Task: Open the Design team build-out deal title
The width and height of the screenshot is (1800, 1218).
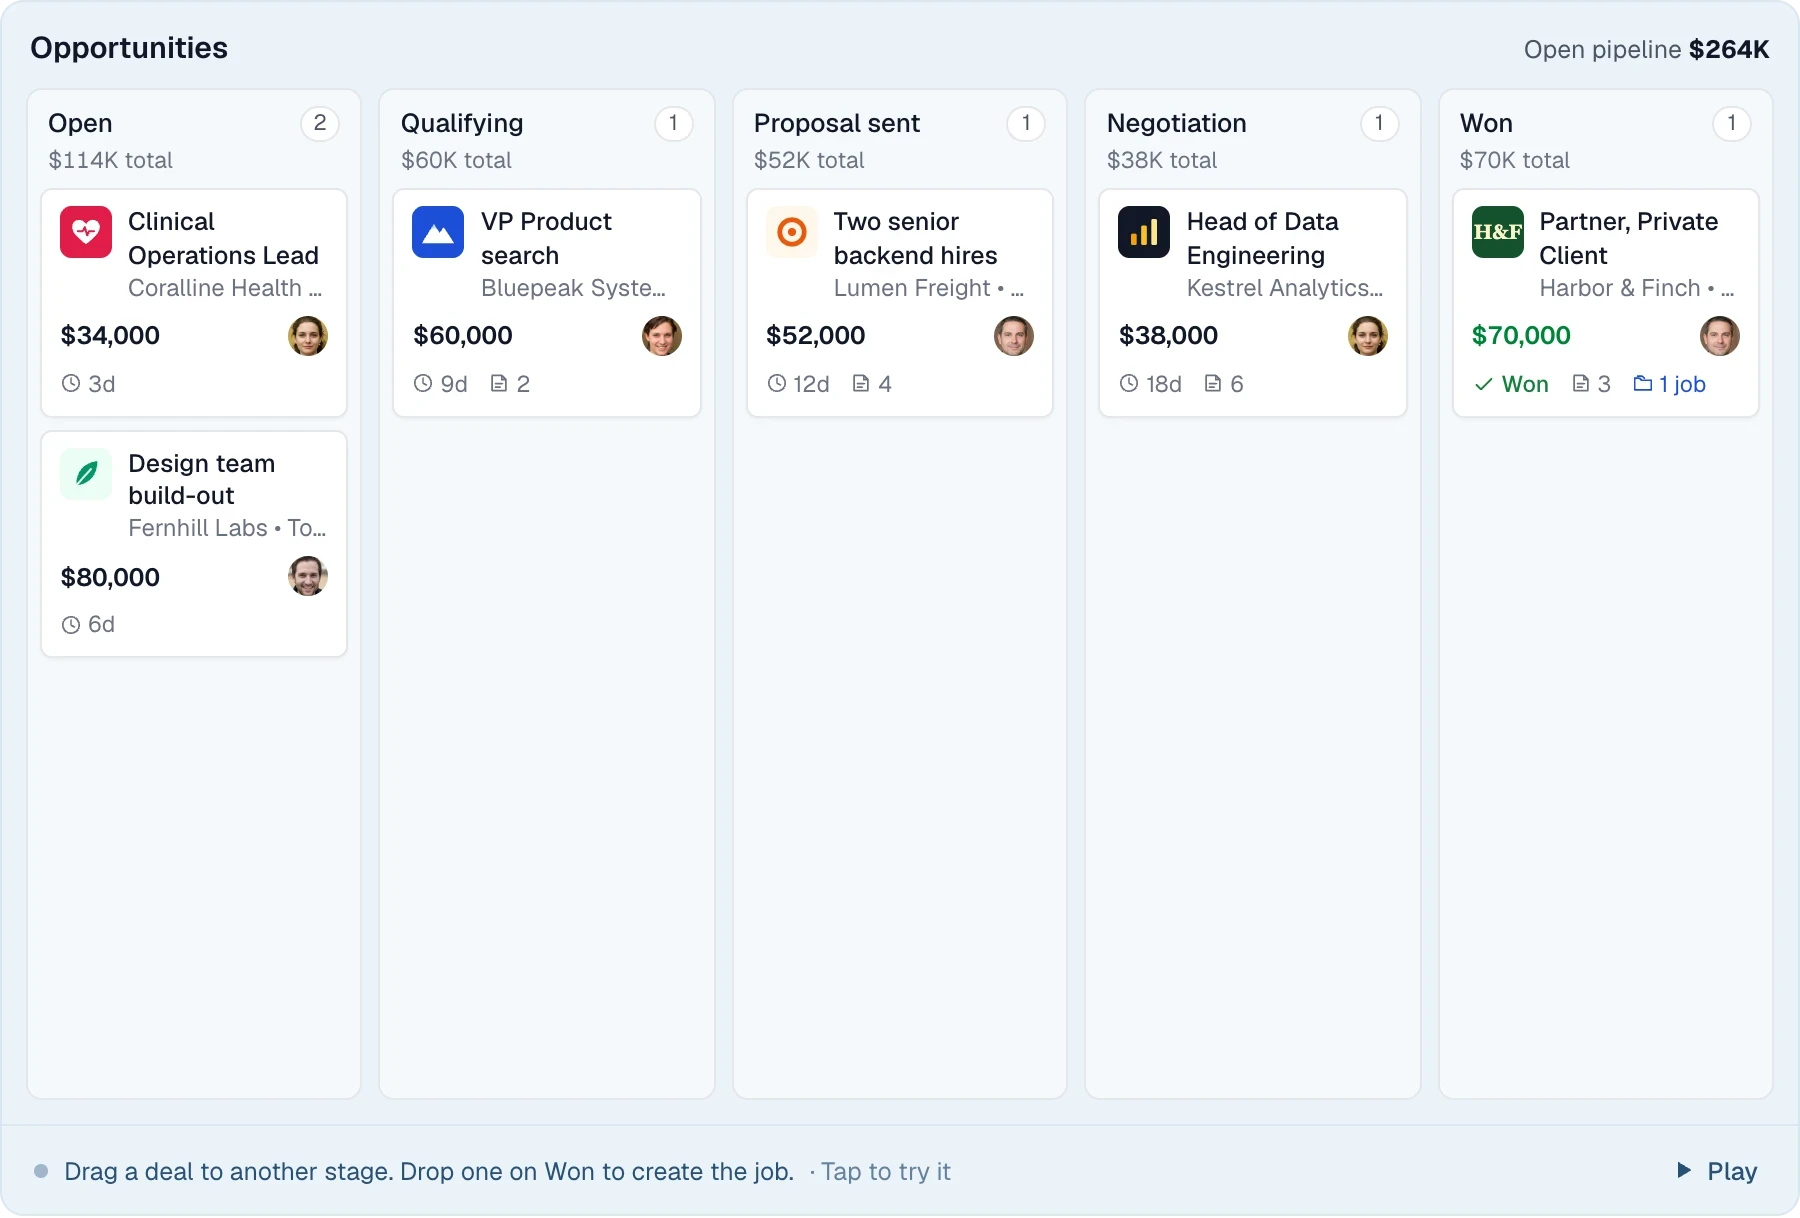Action: [201, 479]
